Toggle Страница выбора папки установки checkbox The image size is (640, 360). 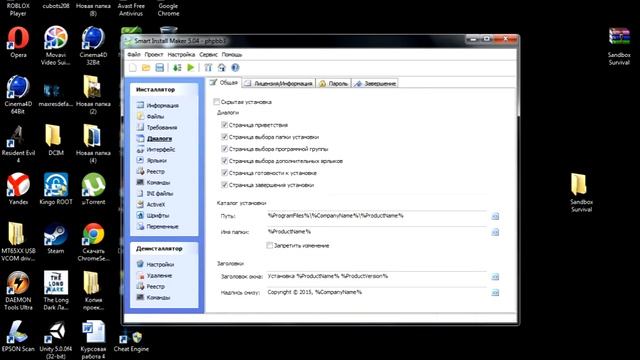tap(224, 137)
